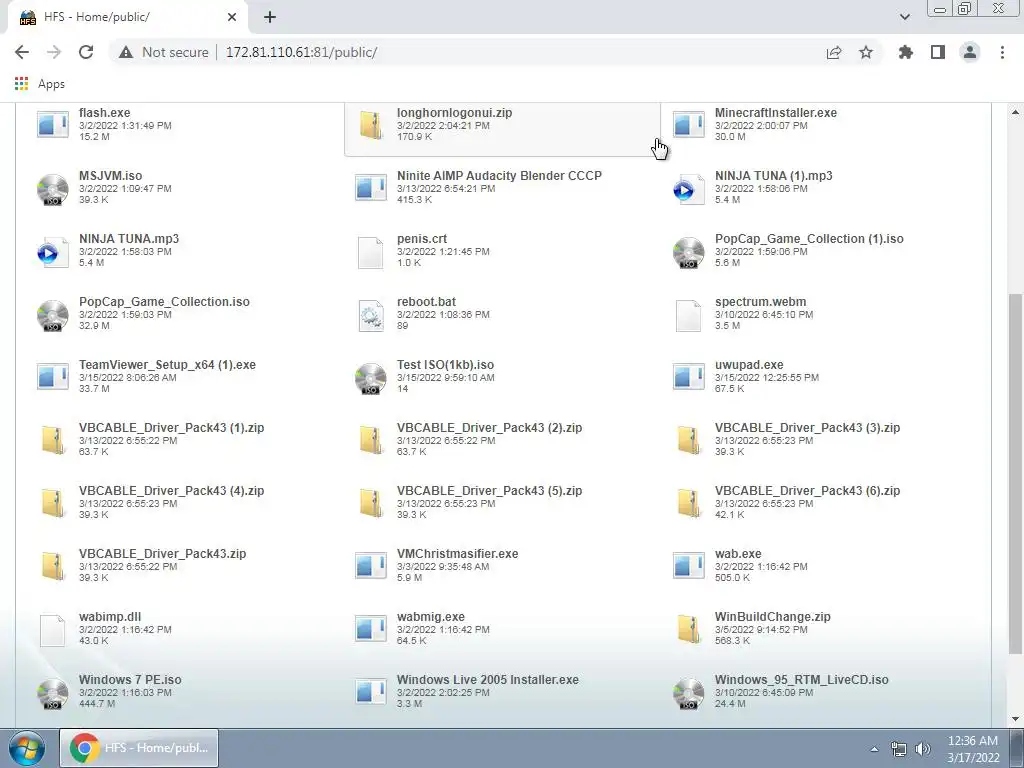1024x768 pixels.
Task: Open the VBCABLE_Driver_Pack43 (4).zip link
Action: (x=171, y=490)
